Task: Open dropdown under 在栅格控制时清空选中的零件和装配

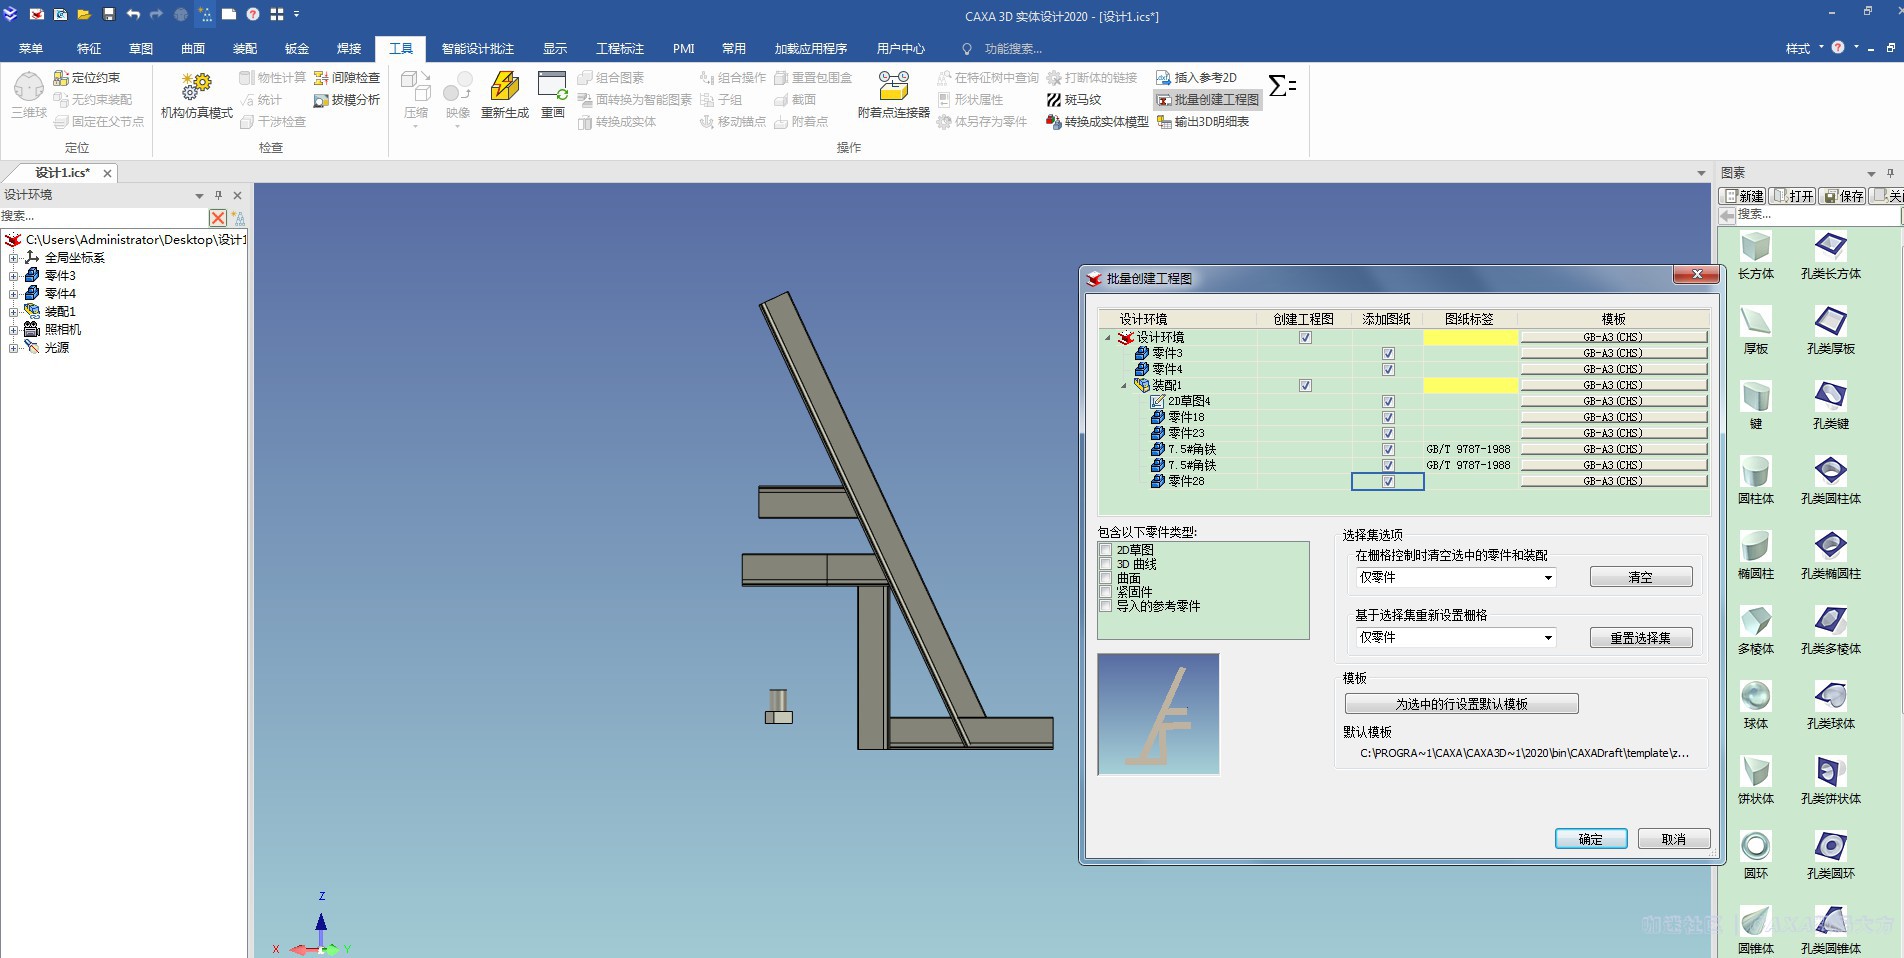Action: coord(1547,578)
